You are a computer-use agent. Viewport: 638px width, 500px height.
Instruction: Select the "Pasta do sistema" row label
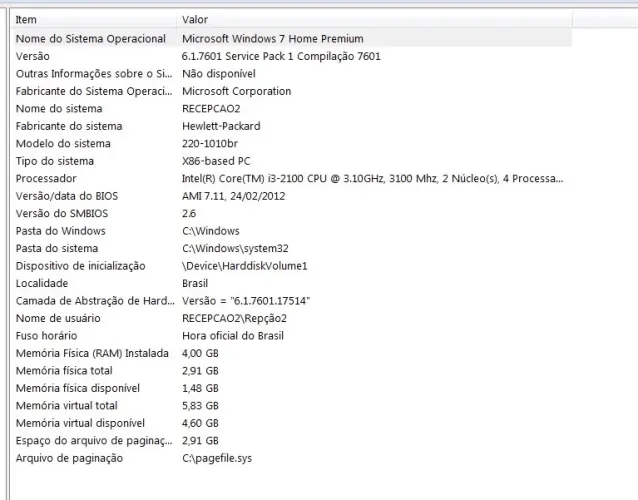tap(57, 249)
